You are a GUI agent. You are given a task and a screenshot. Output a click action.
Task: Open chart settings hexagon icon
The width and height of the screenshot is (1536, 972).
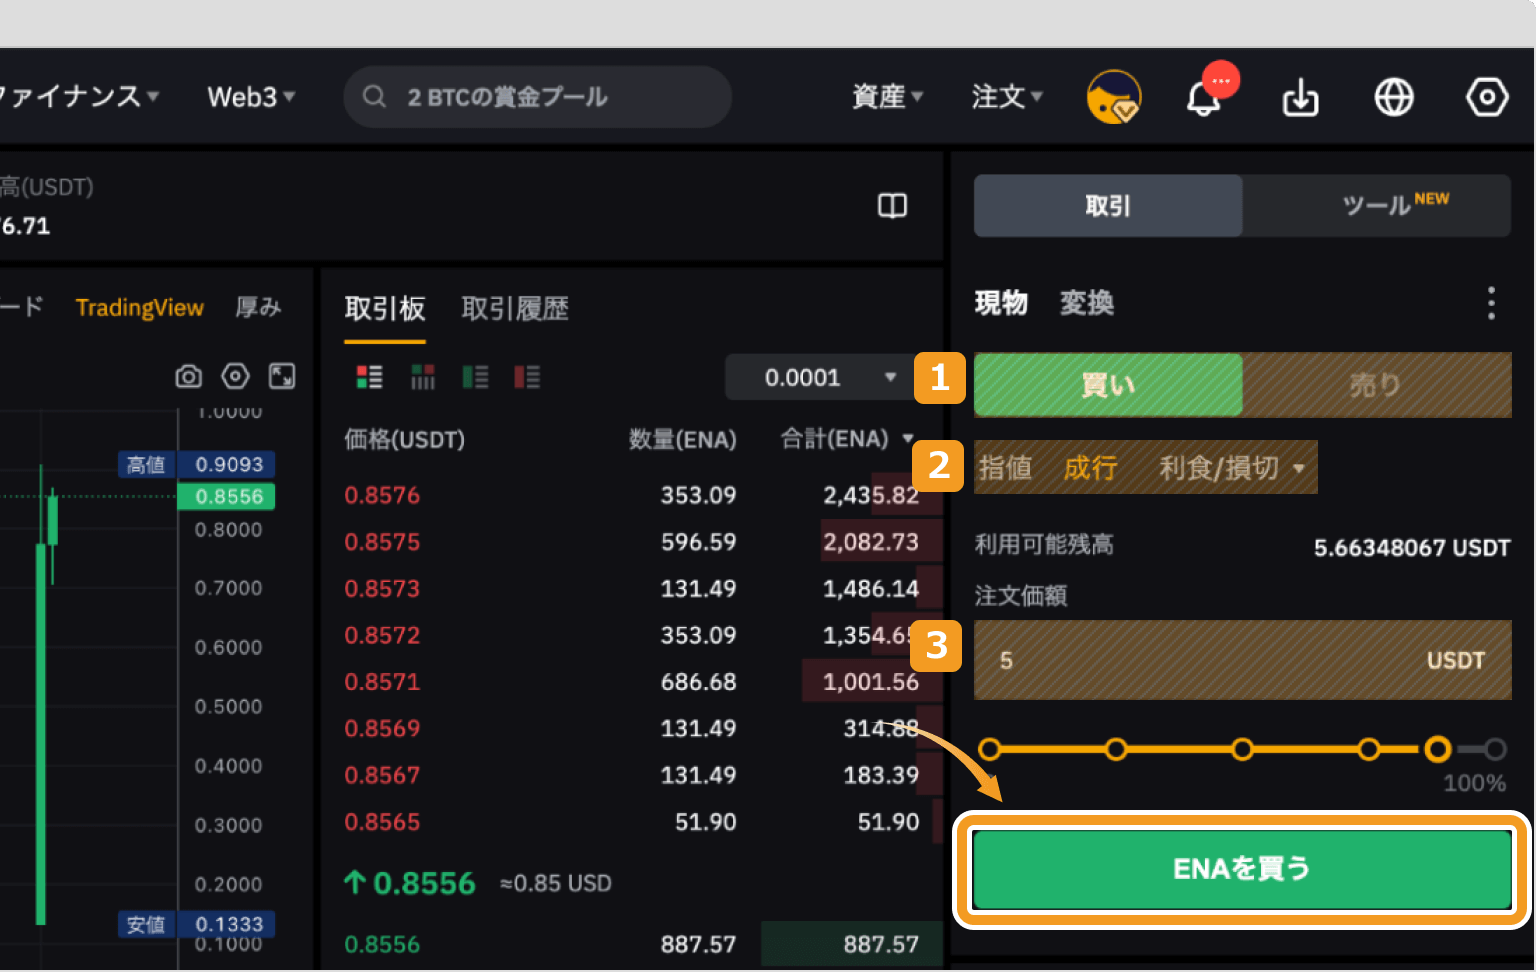235,376
